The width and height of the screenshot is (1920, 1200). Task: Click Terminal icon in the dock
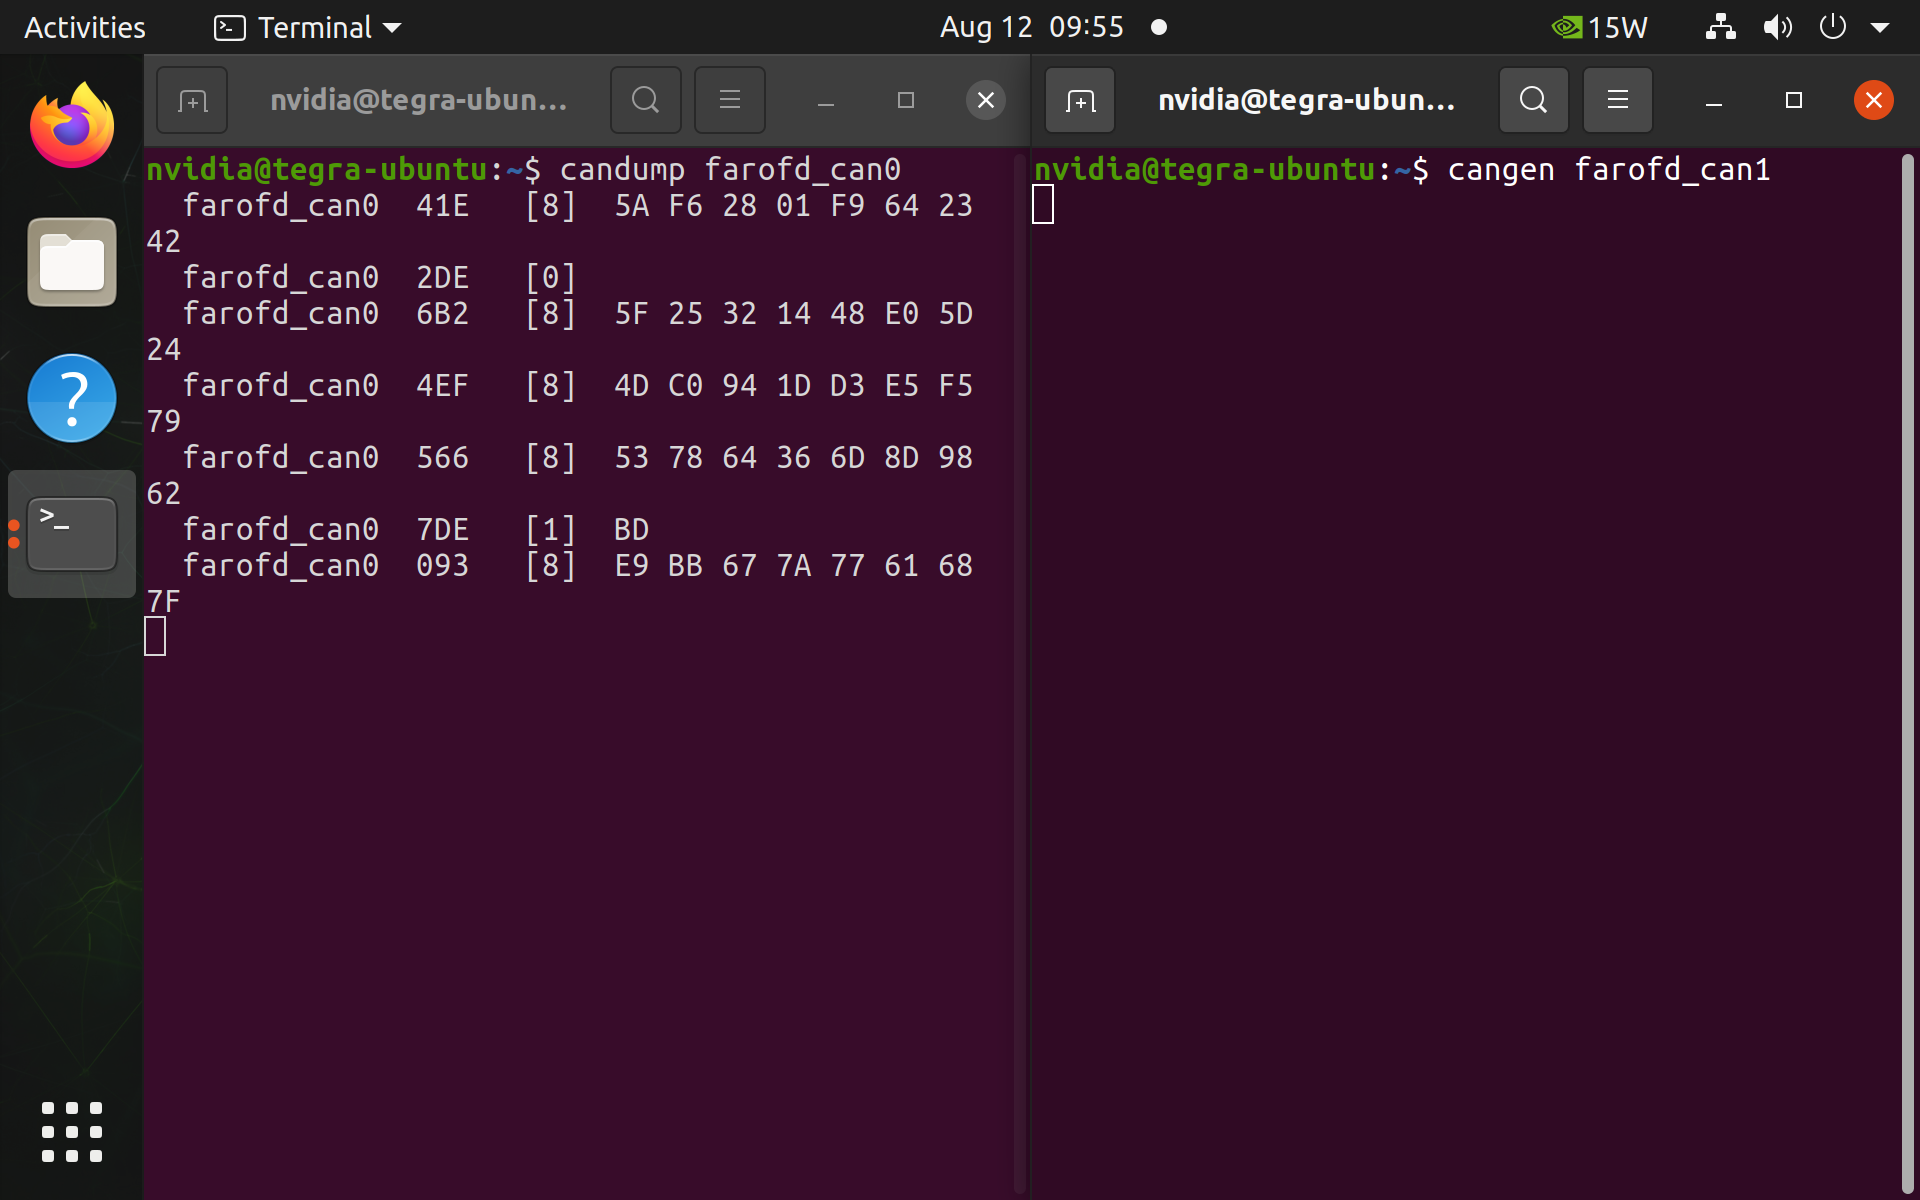(x=72, y=534)
